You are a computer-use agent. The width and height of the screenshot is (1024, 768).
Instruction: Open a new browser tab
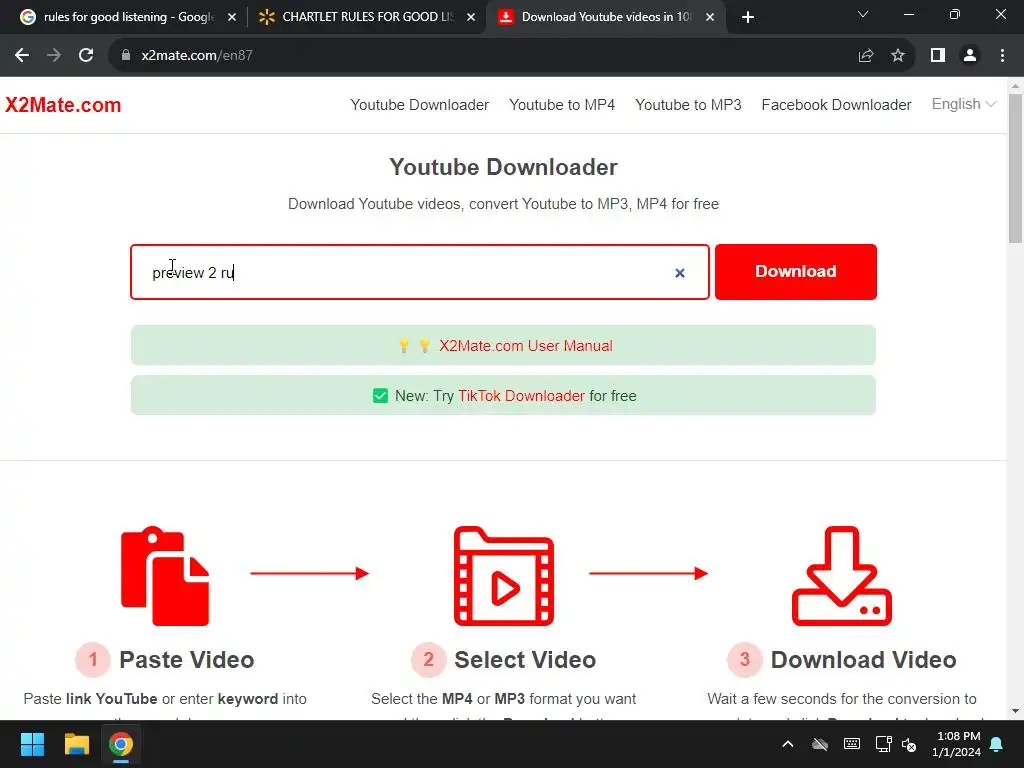coord(748,17)
